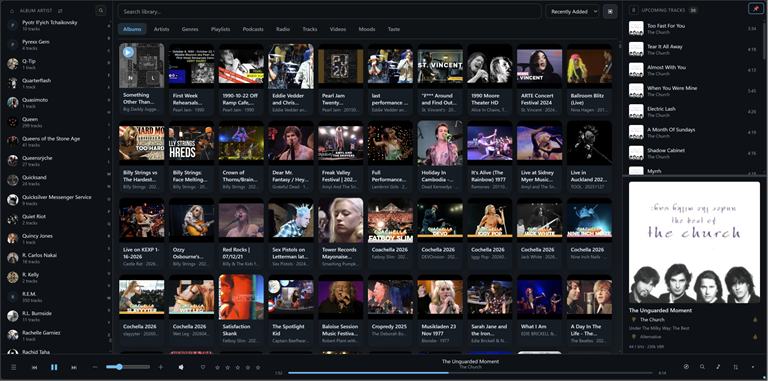The width and height of the screenshot is (768, 381).
Task: Select Pyotr Il'yich Tchaikovsky artist
Action: pyautogui.click(x=55, y=25)
